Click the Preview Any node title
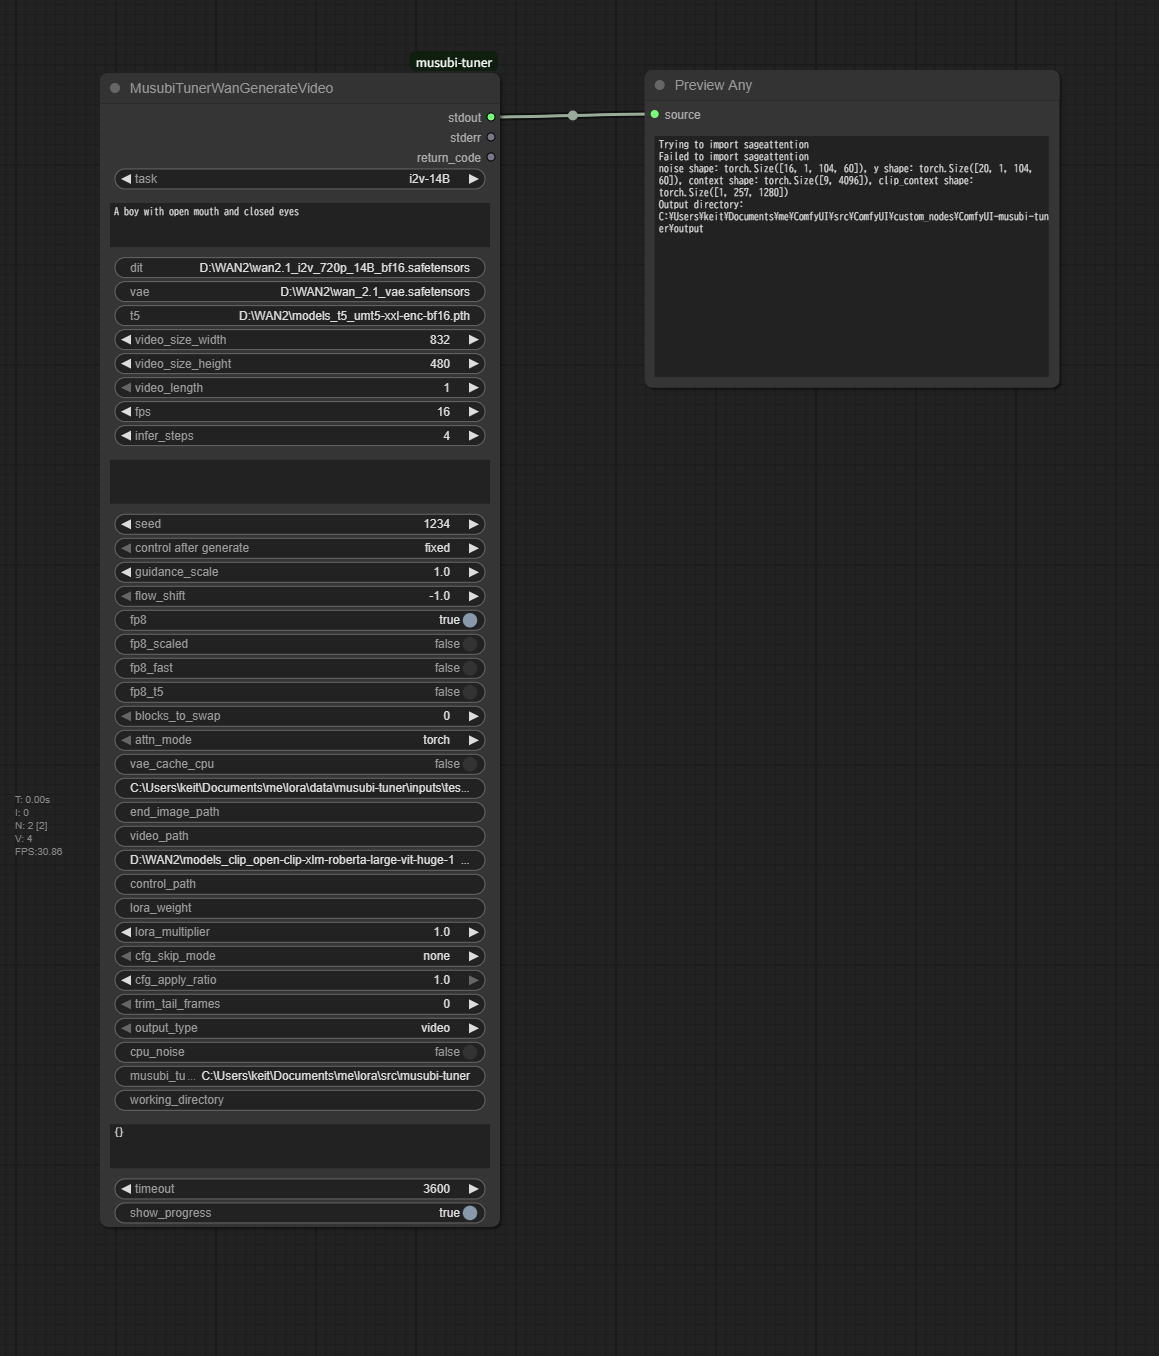This screenshot has height=1356, width=1159. coord(713,85)
